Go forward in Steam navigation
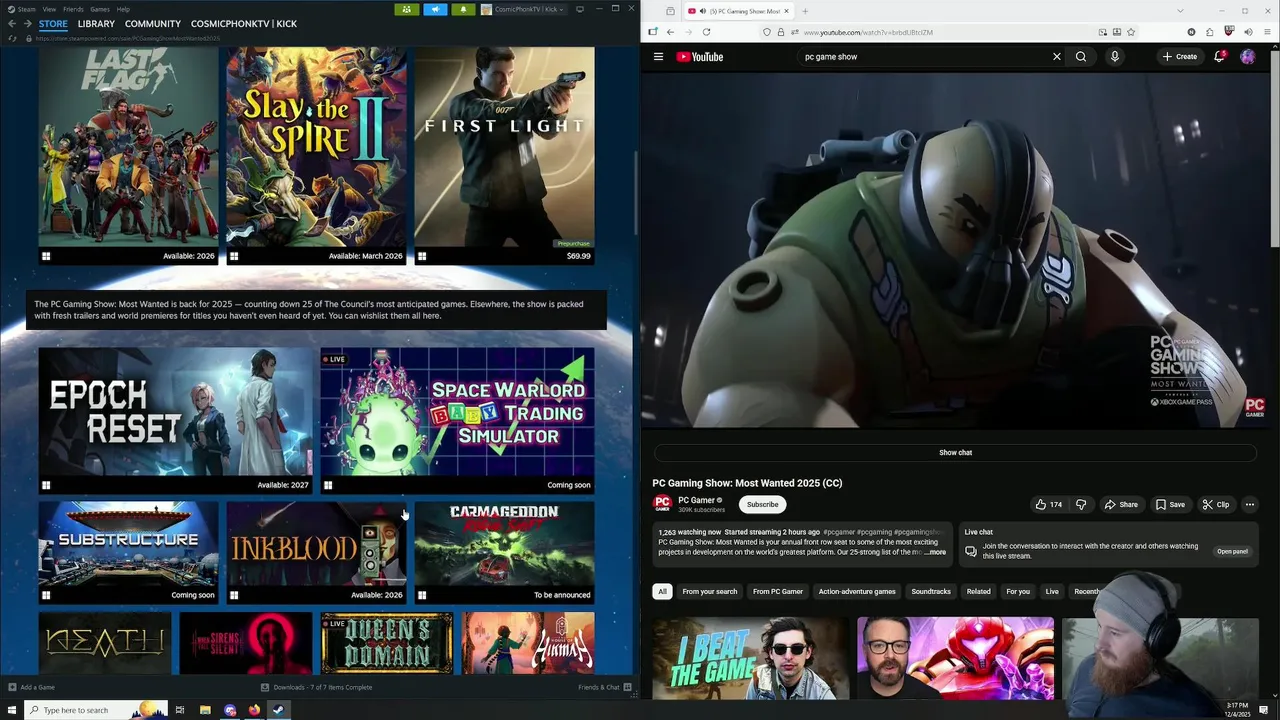The height and width of the screenshot is (720, 1280). (x=27, y=23)
